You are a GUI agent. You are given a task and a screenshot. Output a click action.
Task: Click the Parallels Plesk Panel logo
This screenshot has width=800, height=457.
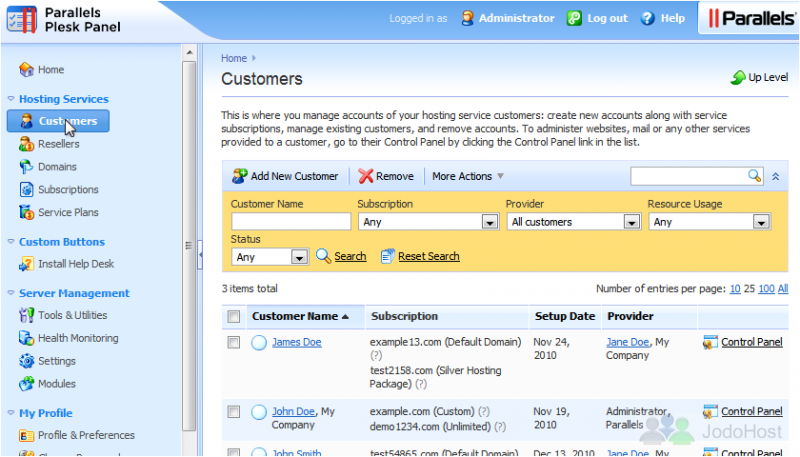click(65, 20)
